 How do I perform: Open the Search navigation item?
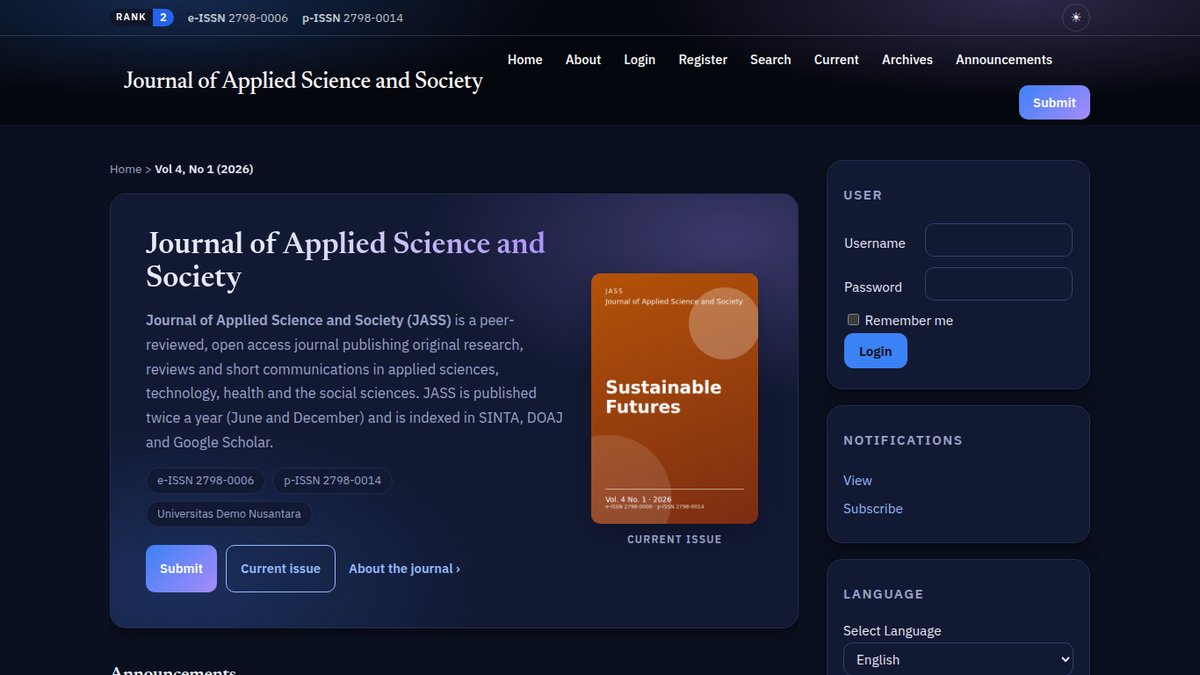pos(771,60)
